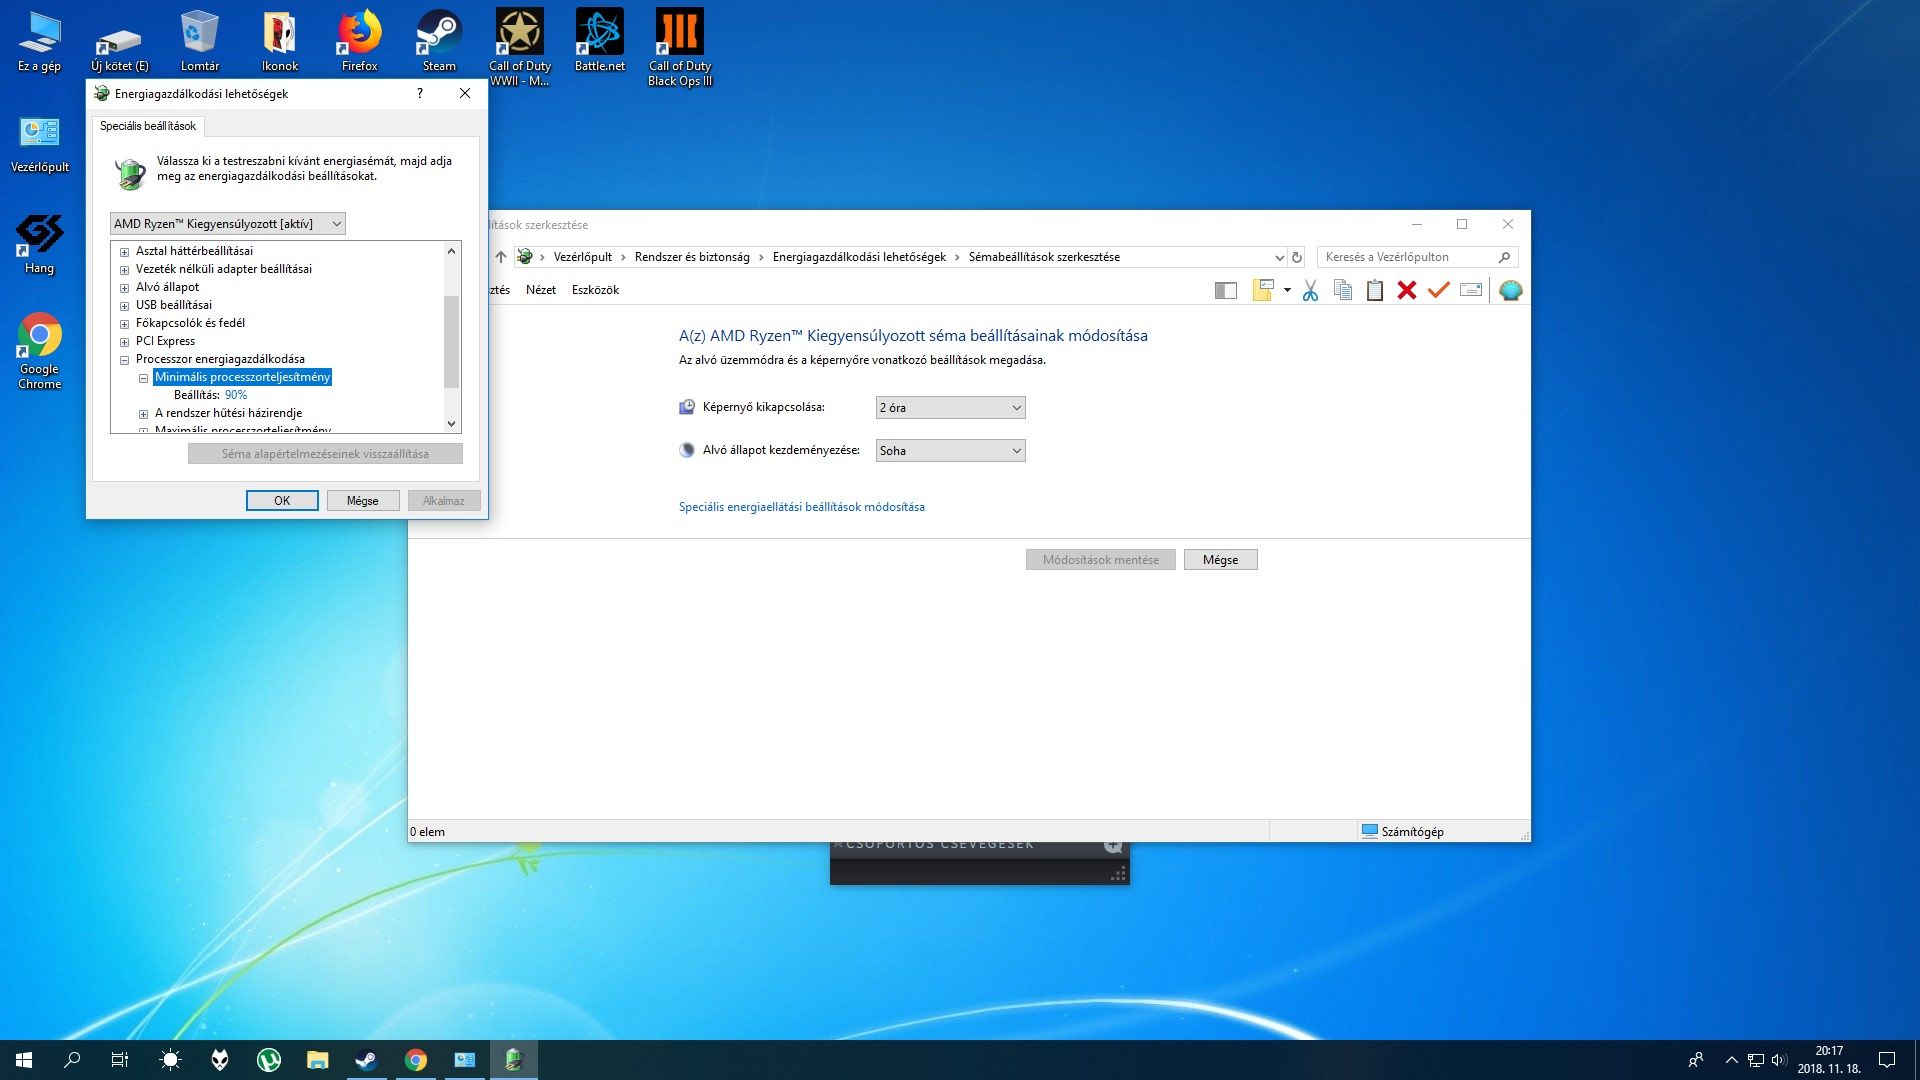Select Call of Duty Black Ops III icon

[x=680, y=47]
